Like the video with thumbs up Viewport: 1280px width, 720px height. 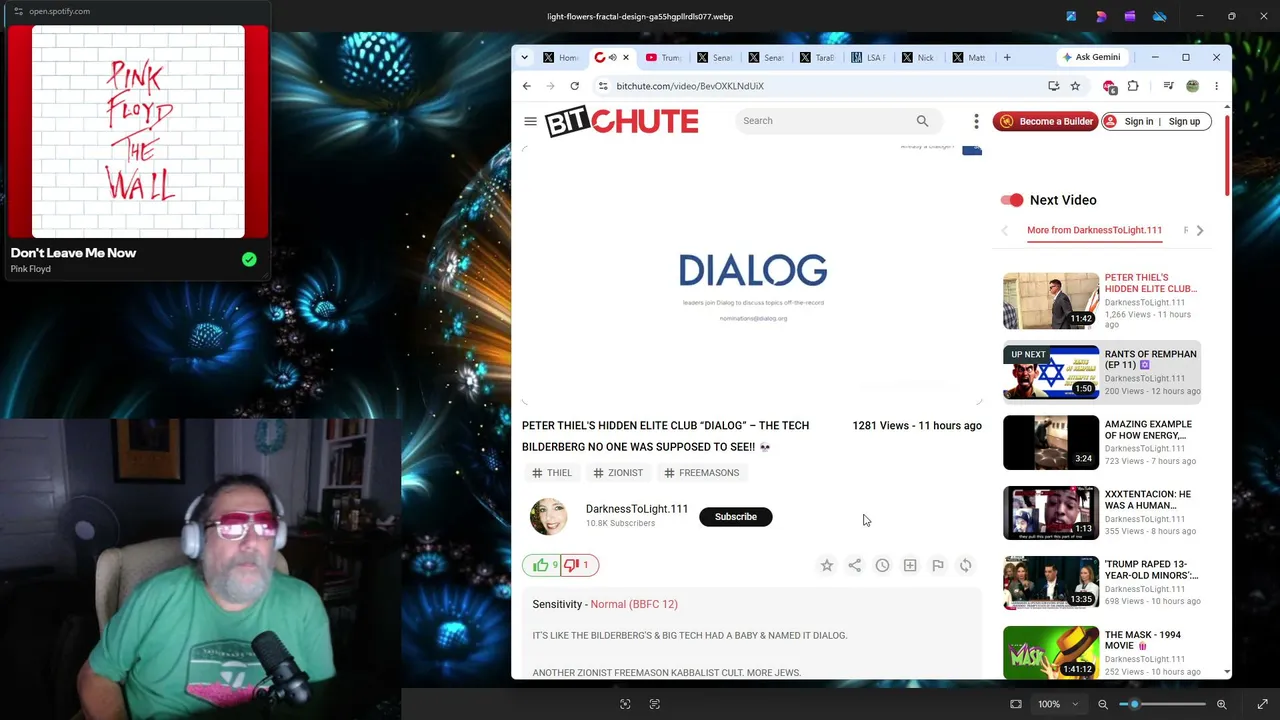[541, 565]
